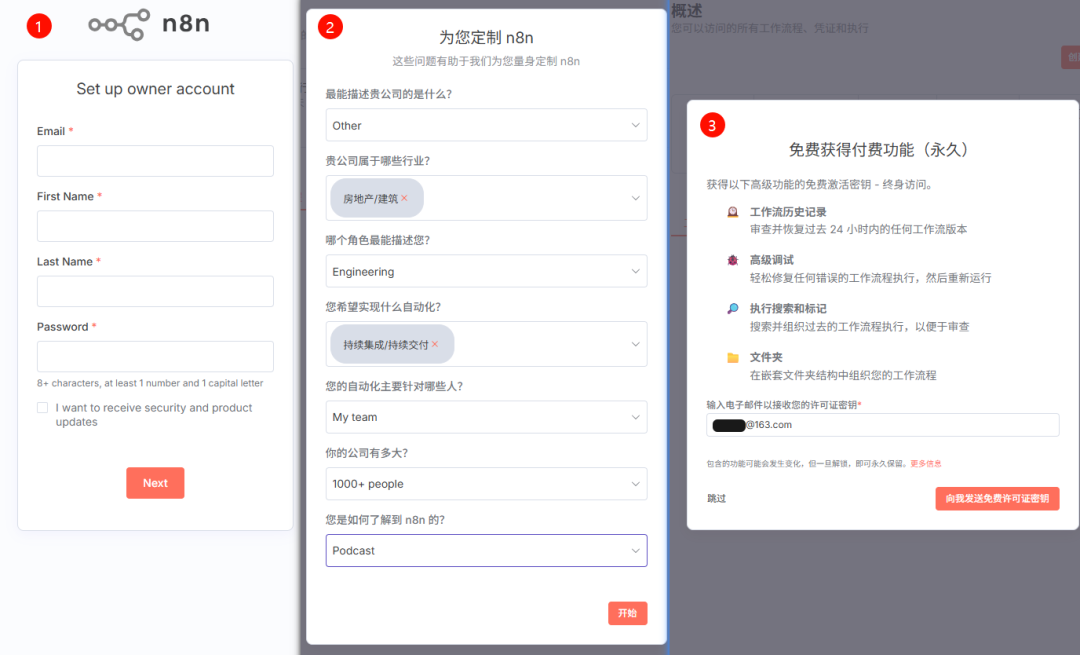Click the Password input field
1080x655 pixels.
click(155, 357)
